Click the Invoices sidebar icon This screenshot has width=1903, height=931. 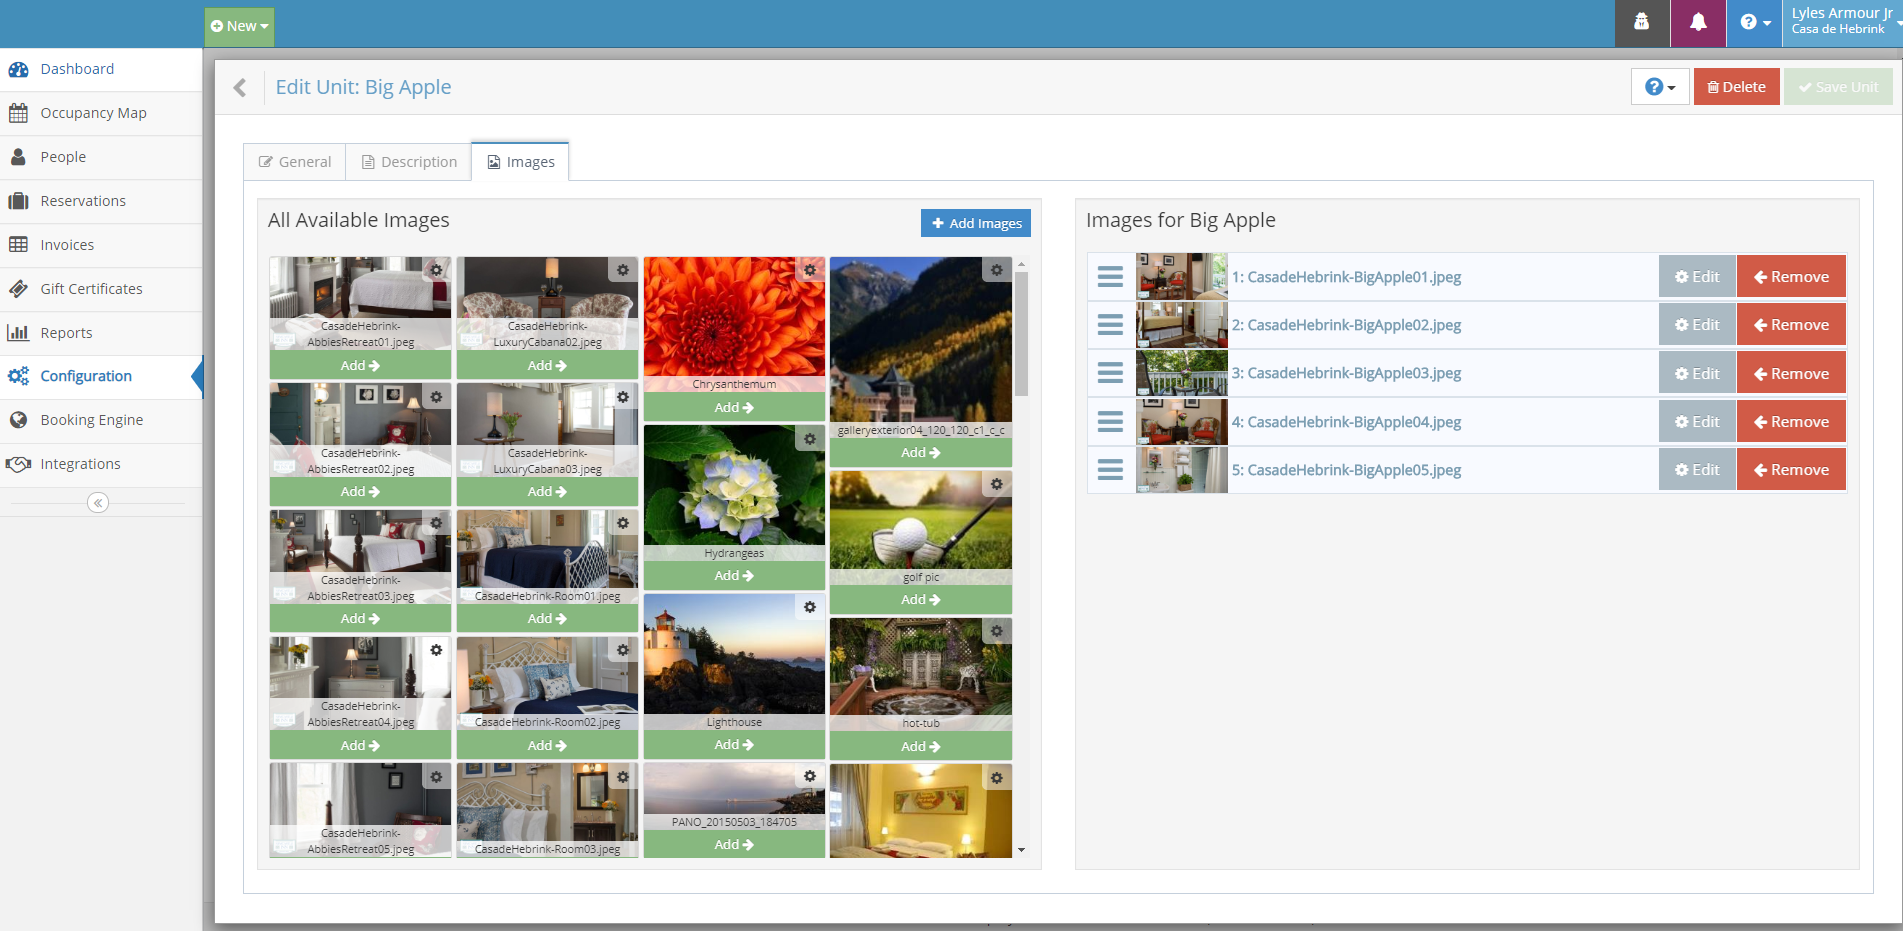pyautogui.click(x=18, y=244)
